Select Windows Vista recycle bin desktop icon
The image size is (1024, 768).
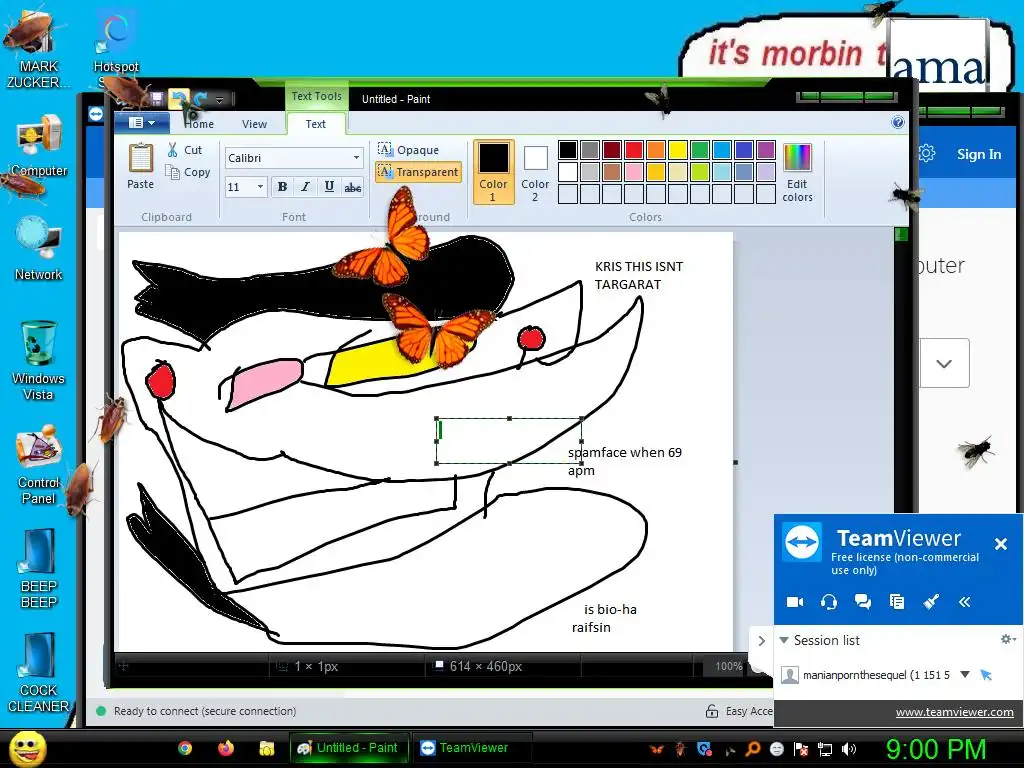(x=38, y=360)
